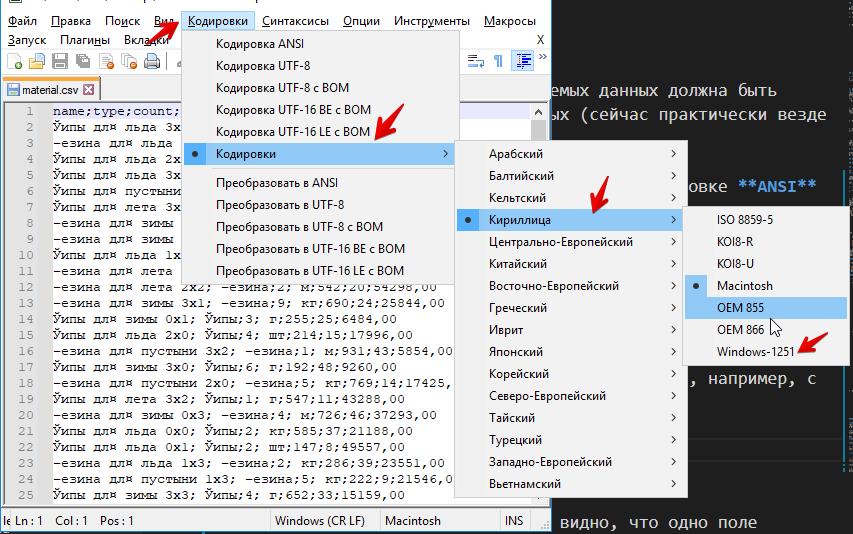Open the Синтаксисы menu
This screenshot has width=853, height=534.
[295, 21]
